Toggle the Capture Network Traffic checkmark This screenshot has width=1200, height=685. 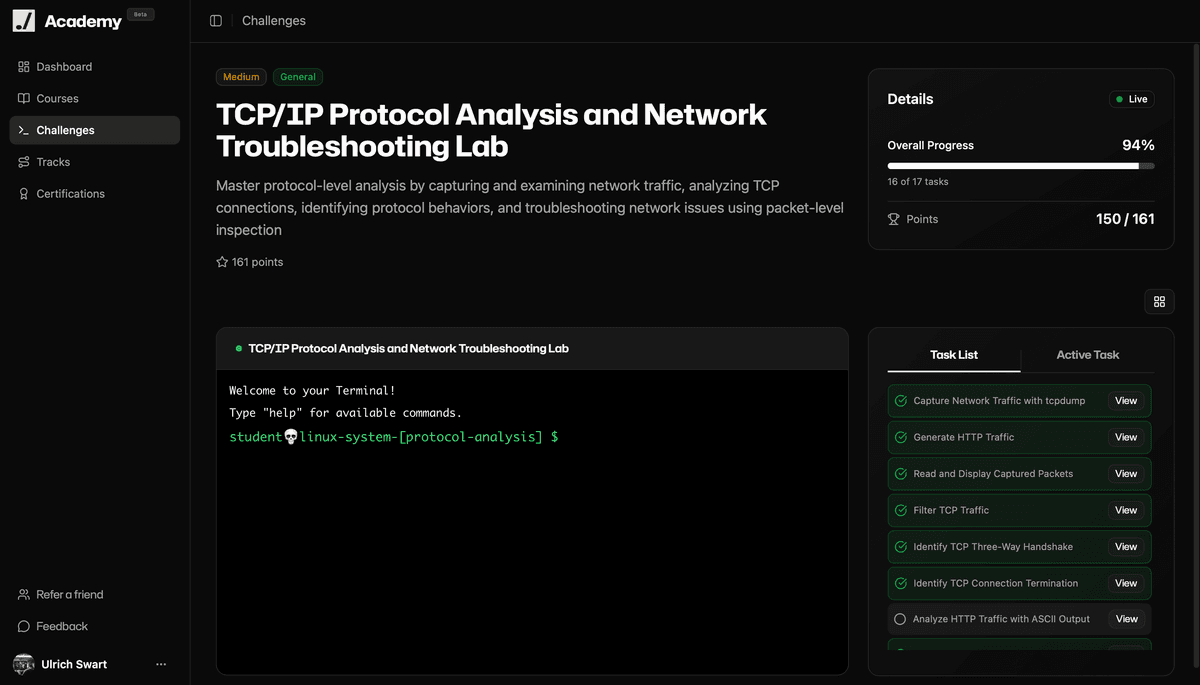900,401
